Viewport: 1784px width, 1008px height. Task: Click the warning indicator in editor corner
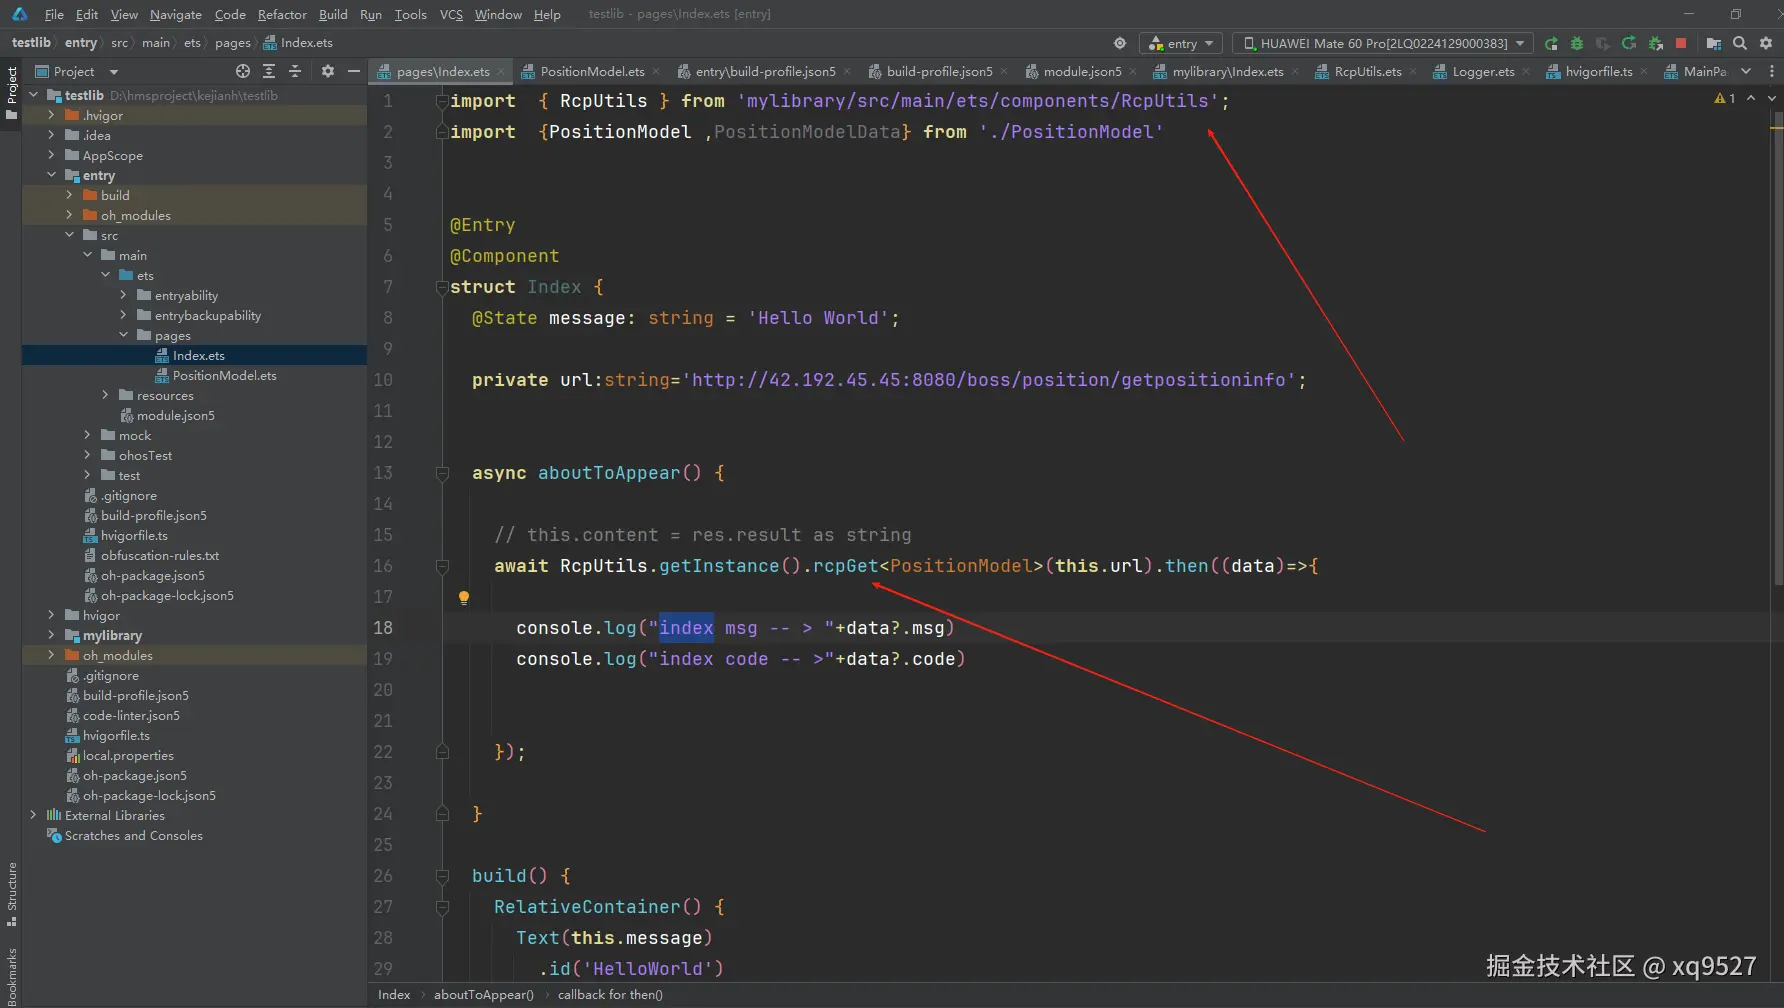point(1725,98)
